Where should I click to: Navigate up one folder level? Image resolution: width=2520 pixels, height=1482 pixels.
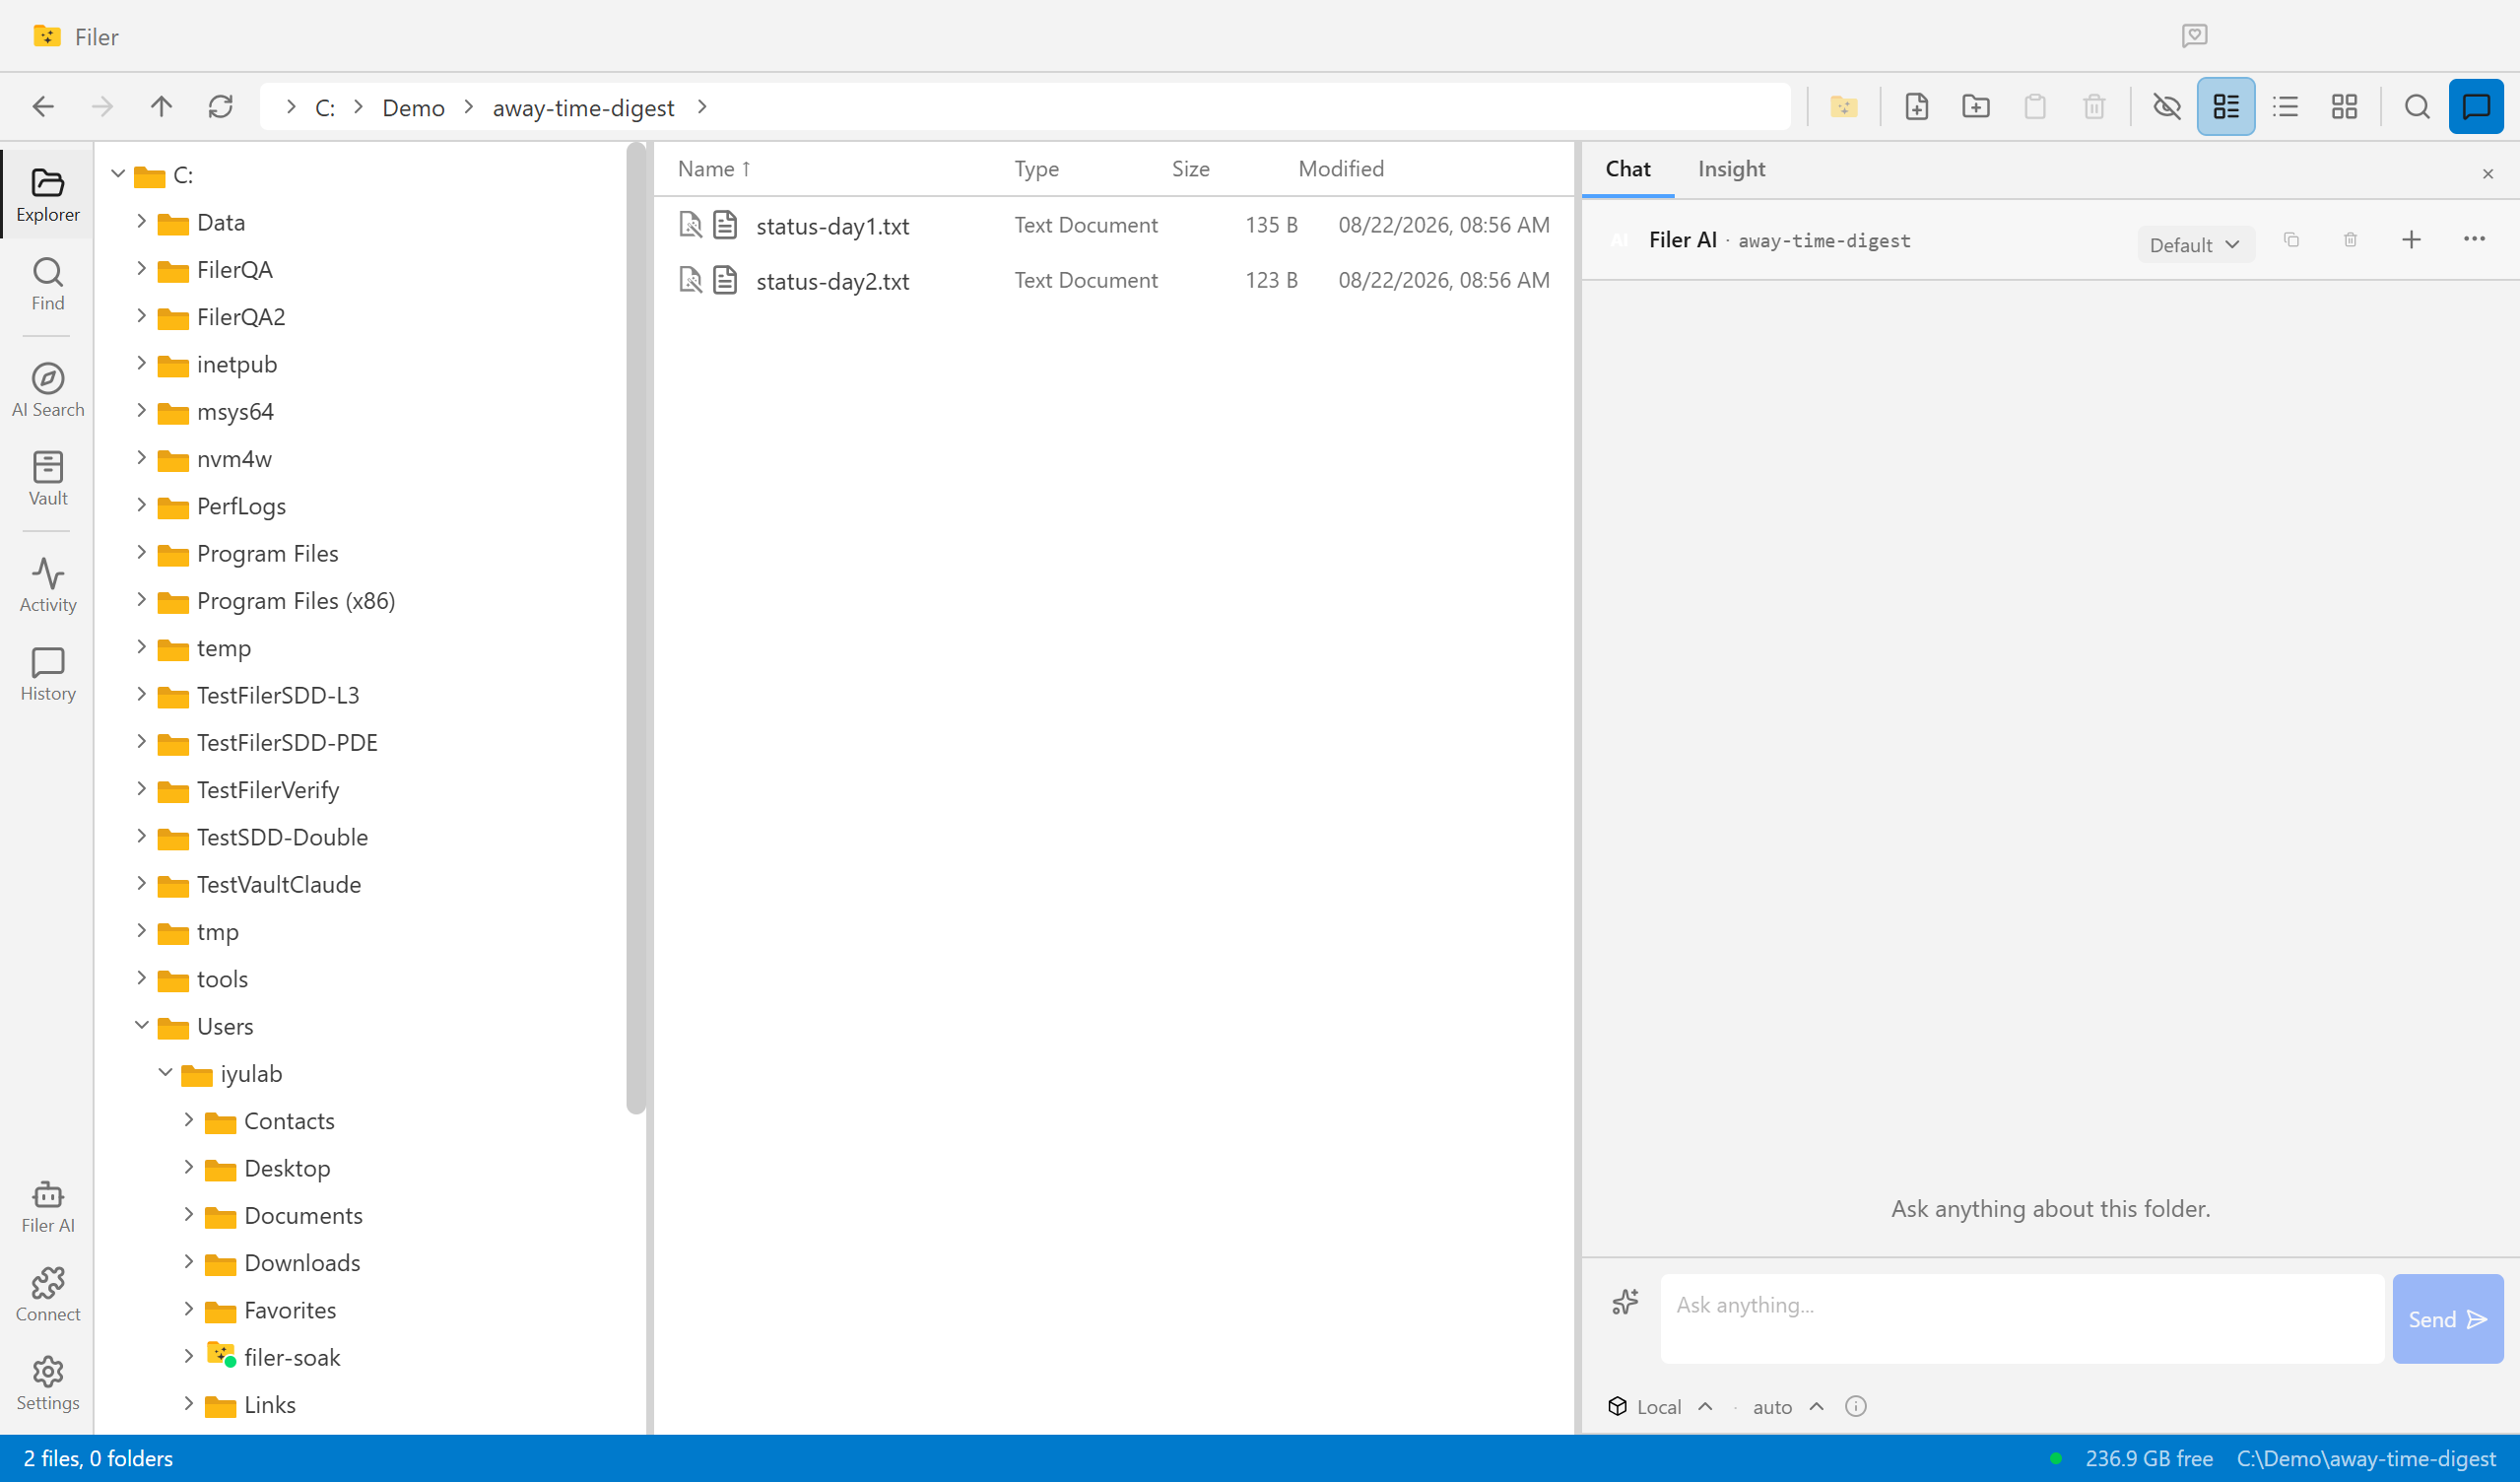click(161, 107)
